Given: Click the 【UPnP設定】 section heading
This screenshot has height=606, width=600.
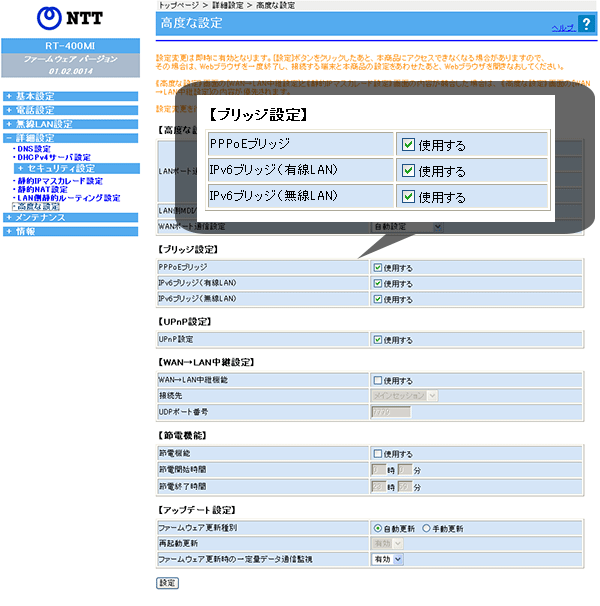Looking at the screenshot, I should point(184,321).
